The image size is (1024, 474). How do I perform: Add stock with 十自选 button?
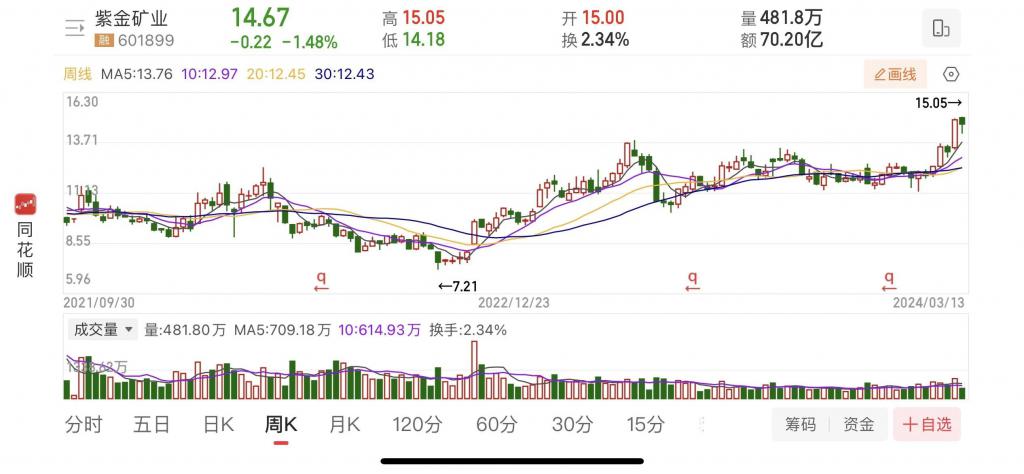point(927,424)
